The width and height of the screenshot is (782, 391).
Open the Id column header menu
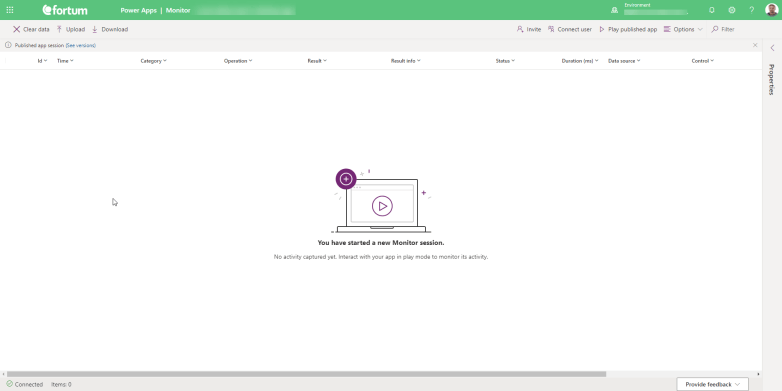click(x=42, y=61)
